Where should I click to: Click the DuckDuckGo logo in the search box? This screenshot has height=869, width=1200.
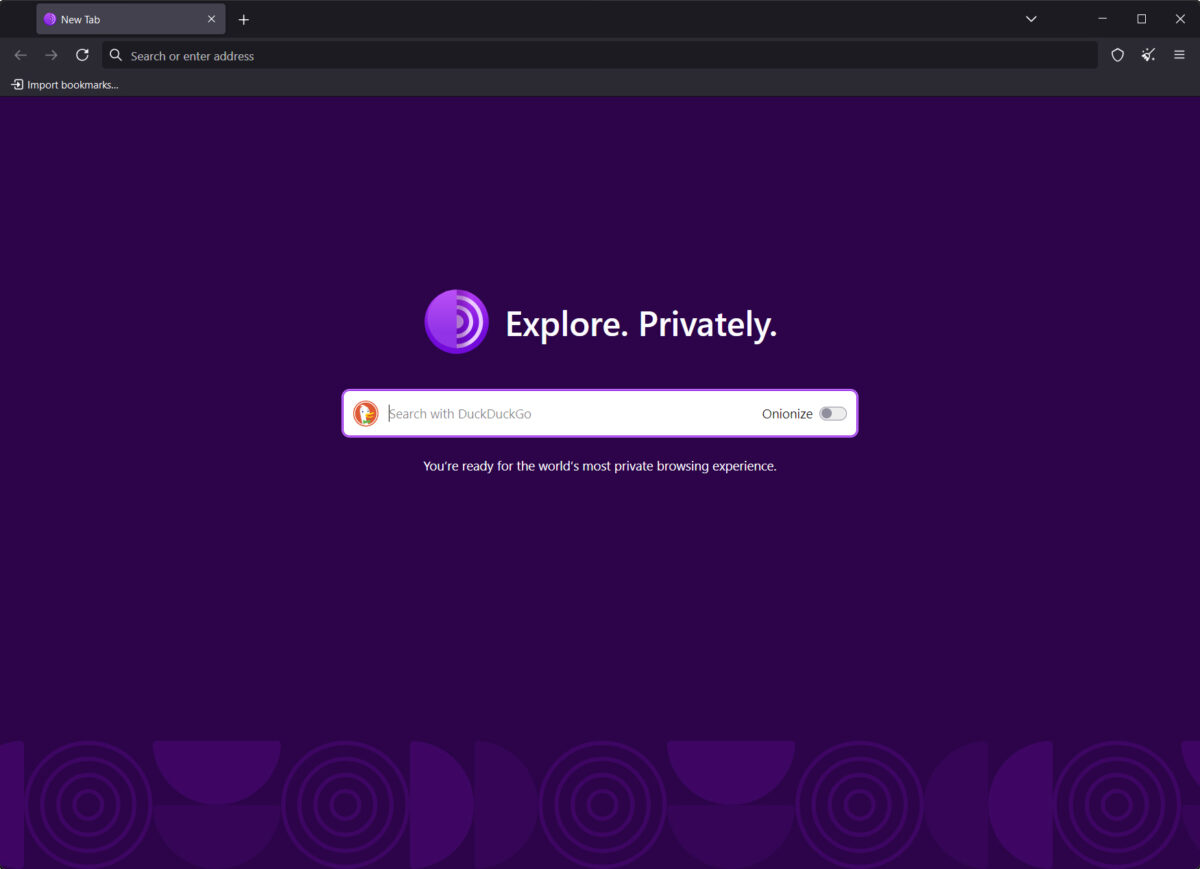(366, 413)
